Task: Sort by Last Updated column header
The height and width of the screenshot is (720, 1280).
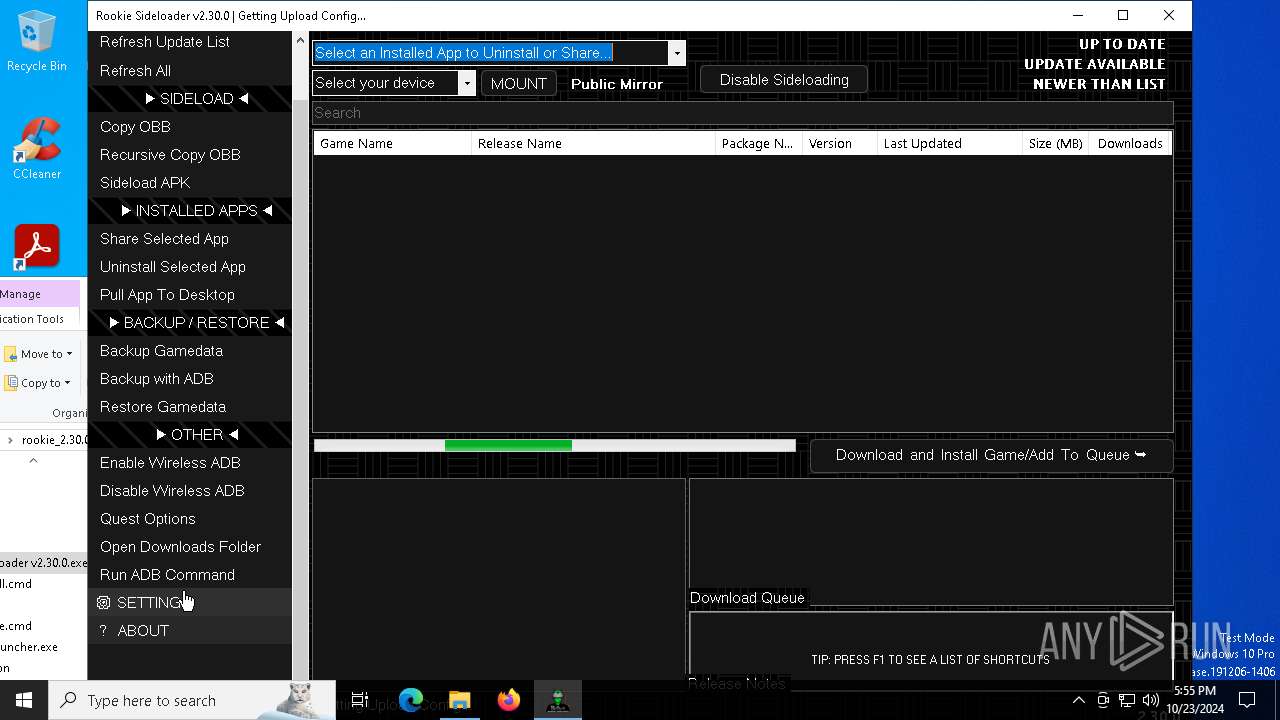Action: [x=950, y=143]
